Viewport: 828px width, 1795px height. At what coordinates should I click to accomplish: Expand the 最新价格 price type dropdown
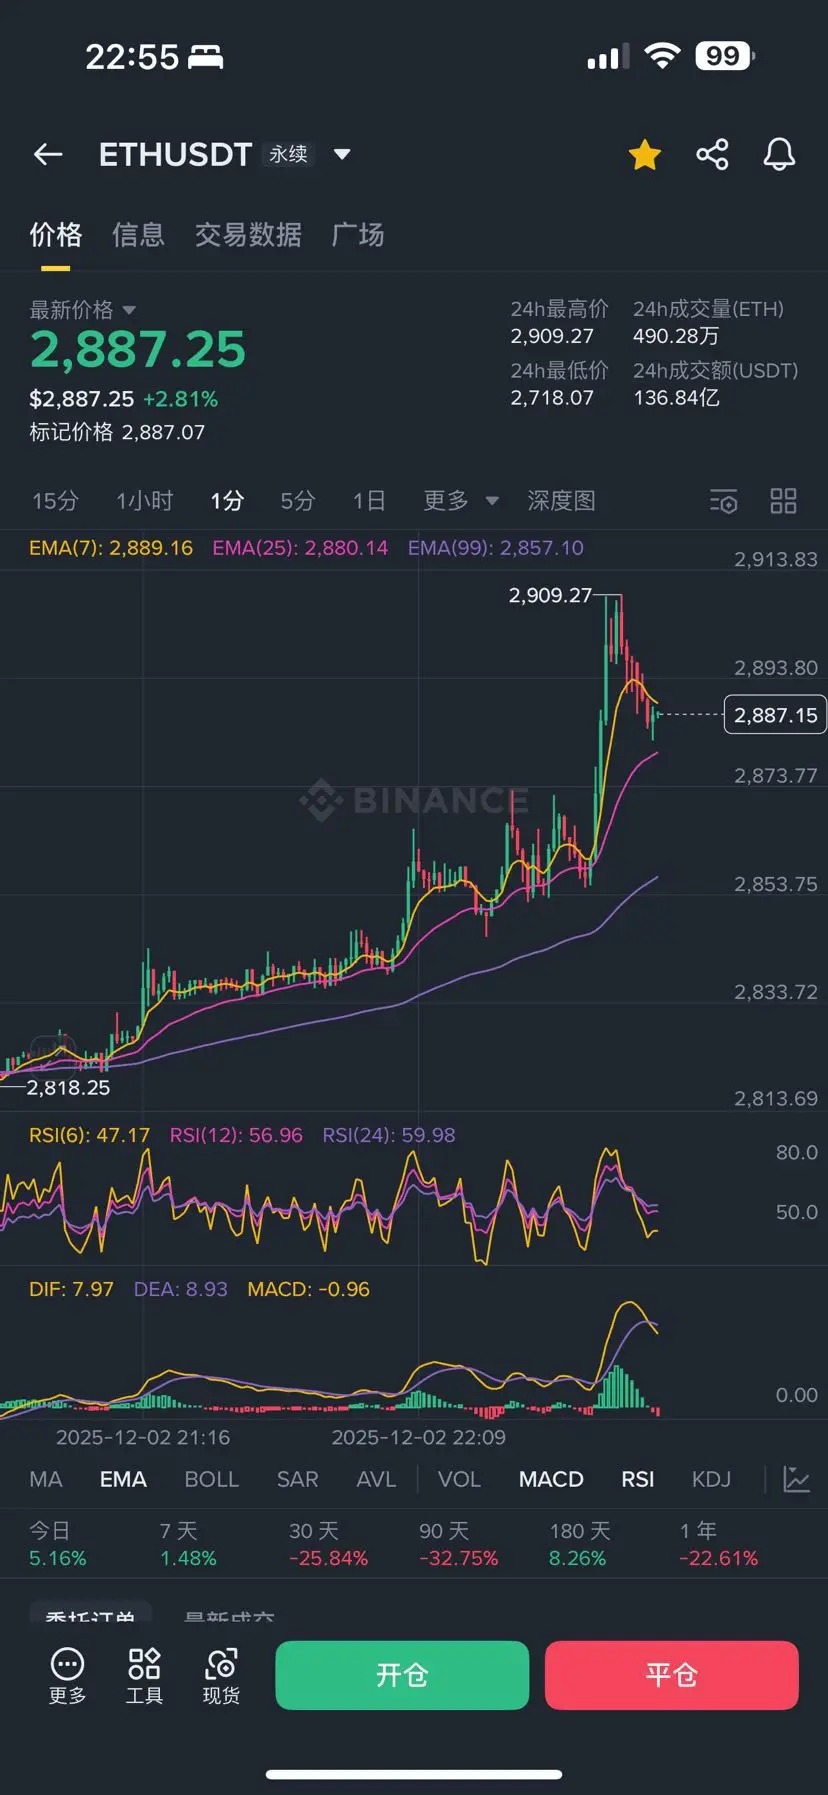(x=129, y=310)
